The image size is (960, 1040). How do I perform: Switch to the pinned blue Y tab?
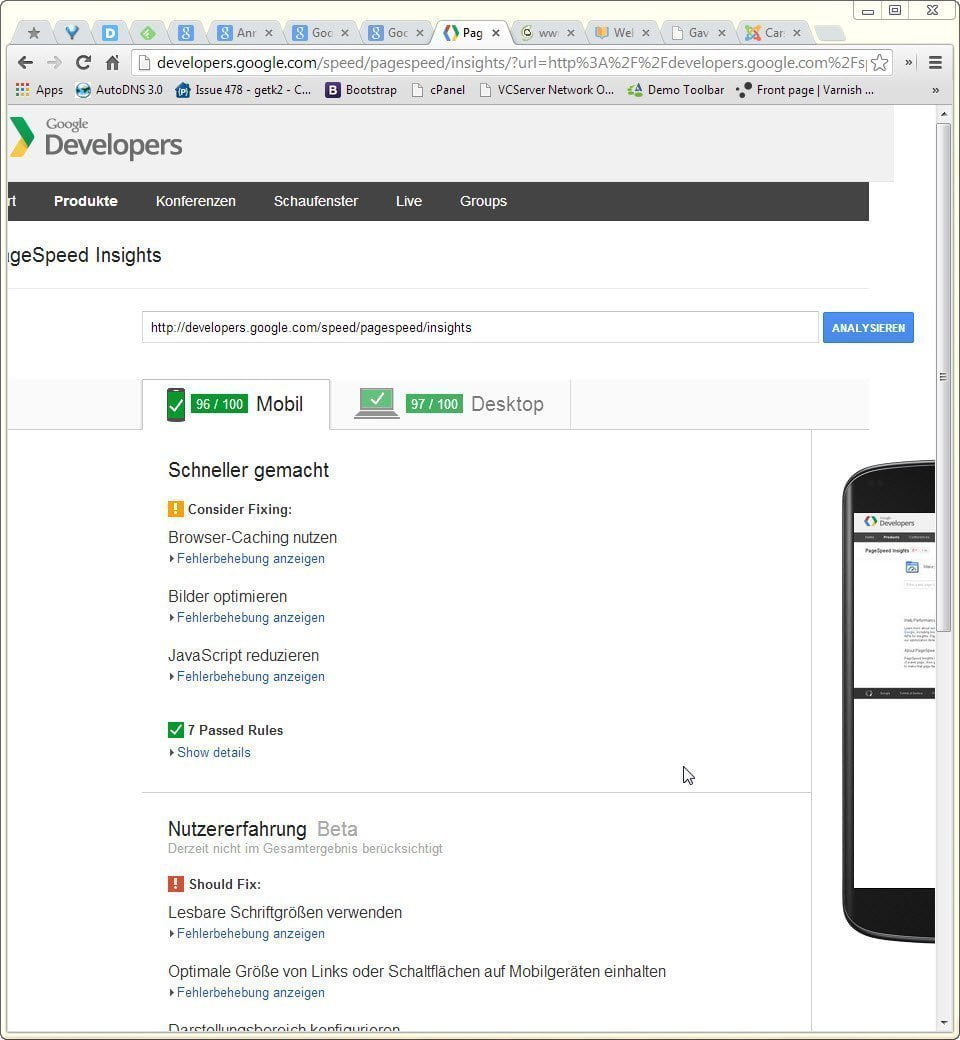[72, 32]
